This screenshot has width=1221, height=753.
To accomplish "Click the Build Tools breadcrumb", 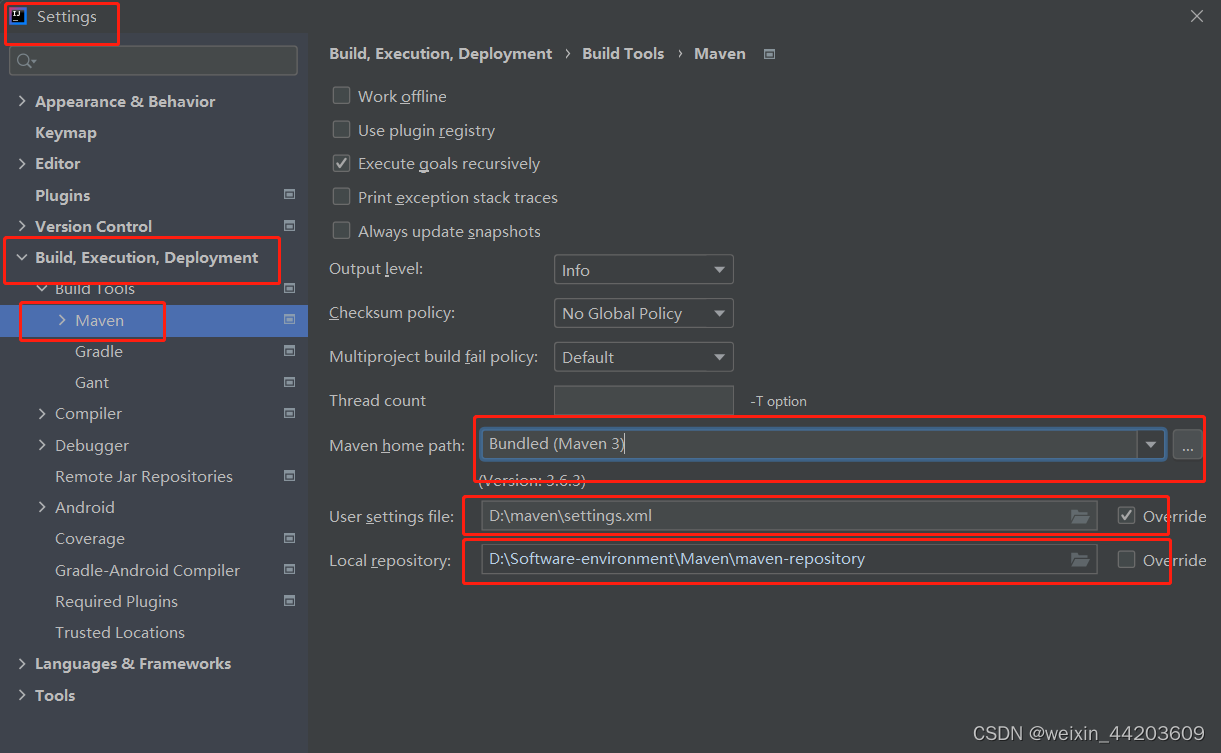I will pyautogui.click(x=623, y=54).
